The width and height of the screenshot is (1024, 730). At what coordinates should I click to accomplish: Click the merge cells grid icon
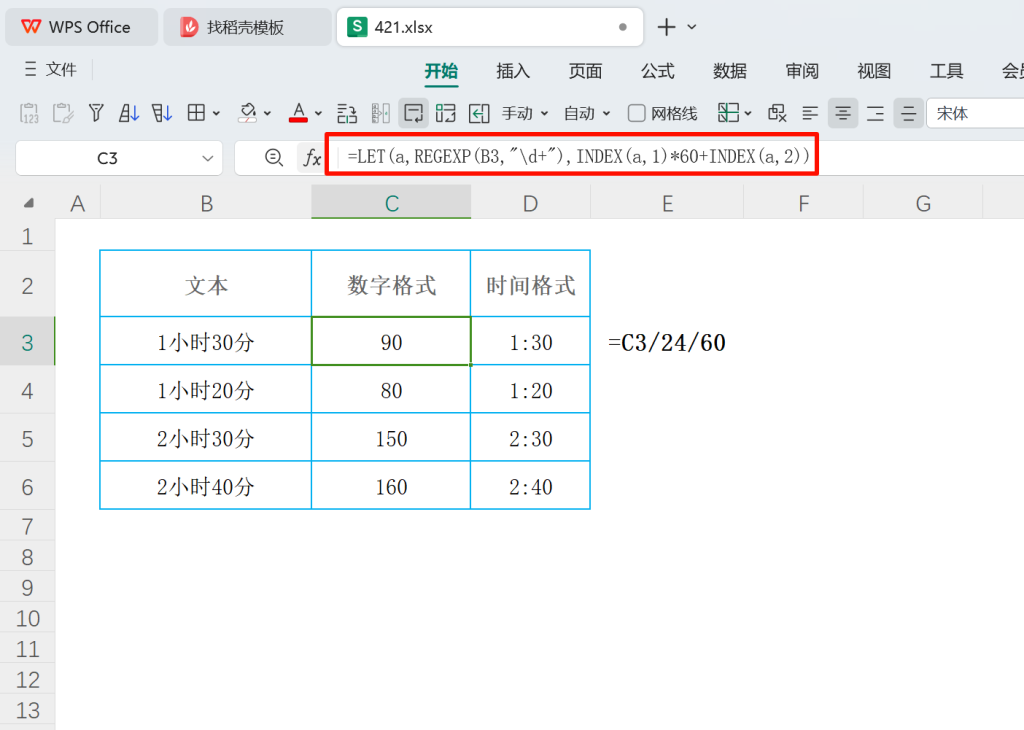[445, 113]
